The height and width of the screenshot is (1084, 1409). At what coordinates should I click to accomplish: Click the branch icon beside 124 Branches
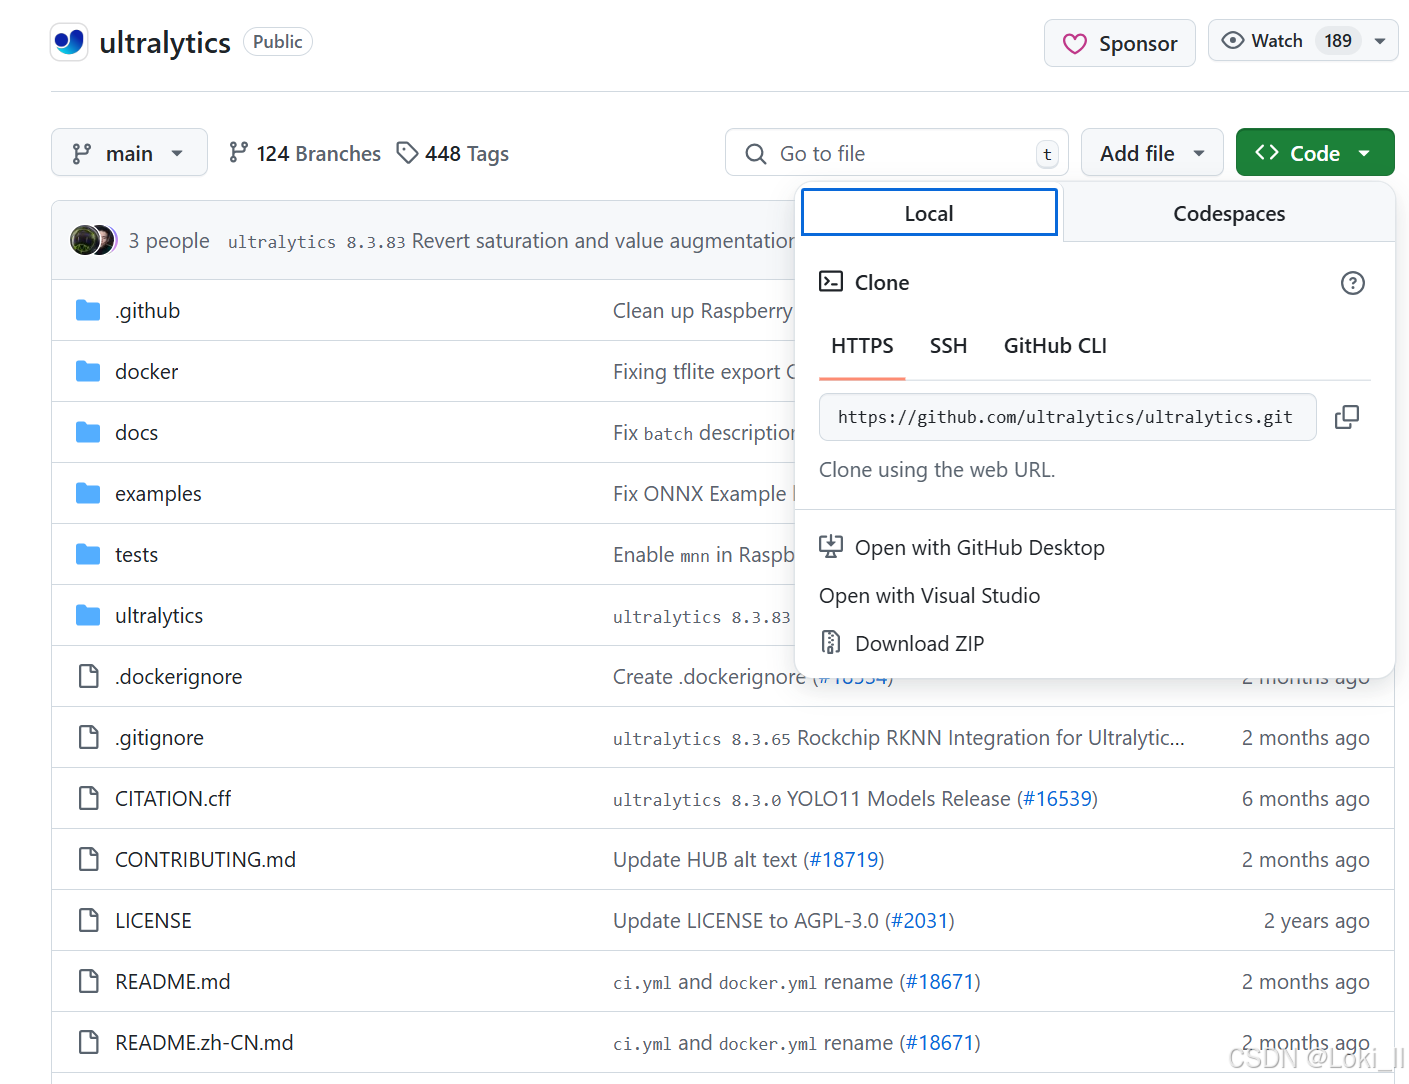(238, 152)
